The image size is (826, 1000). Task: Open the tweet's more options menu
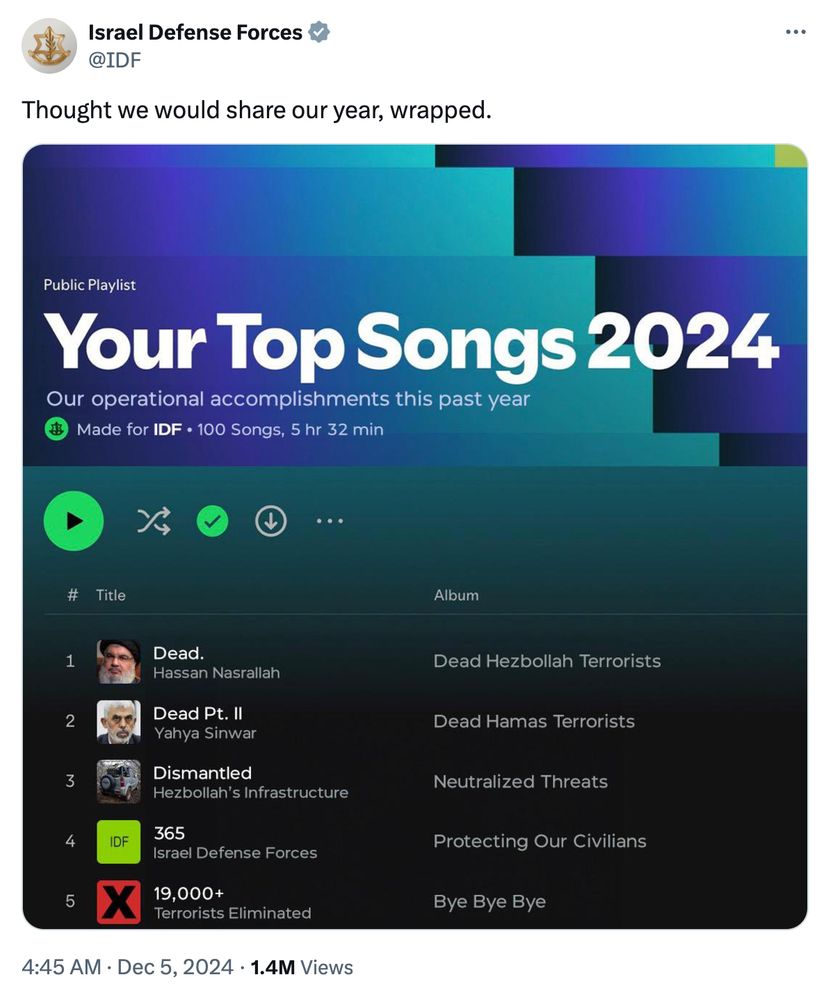795,32
